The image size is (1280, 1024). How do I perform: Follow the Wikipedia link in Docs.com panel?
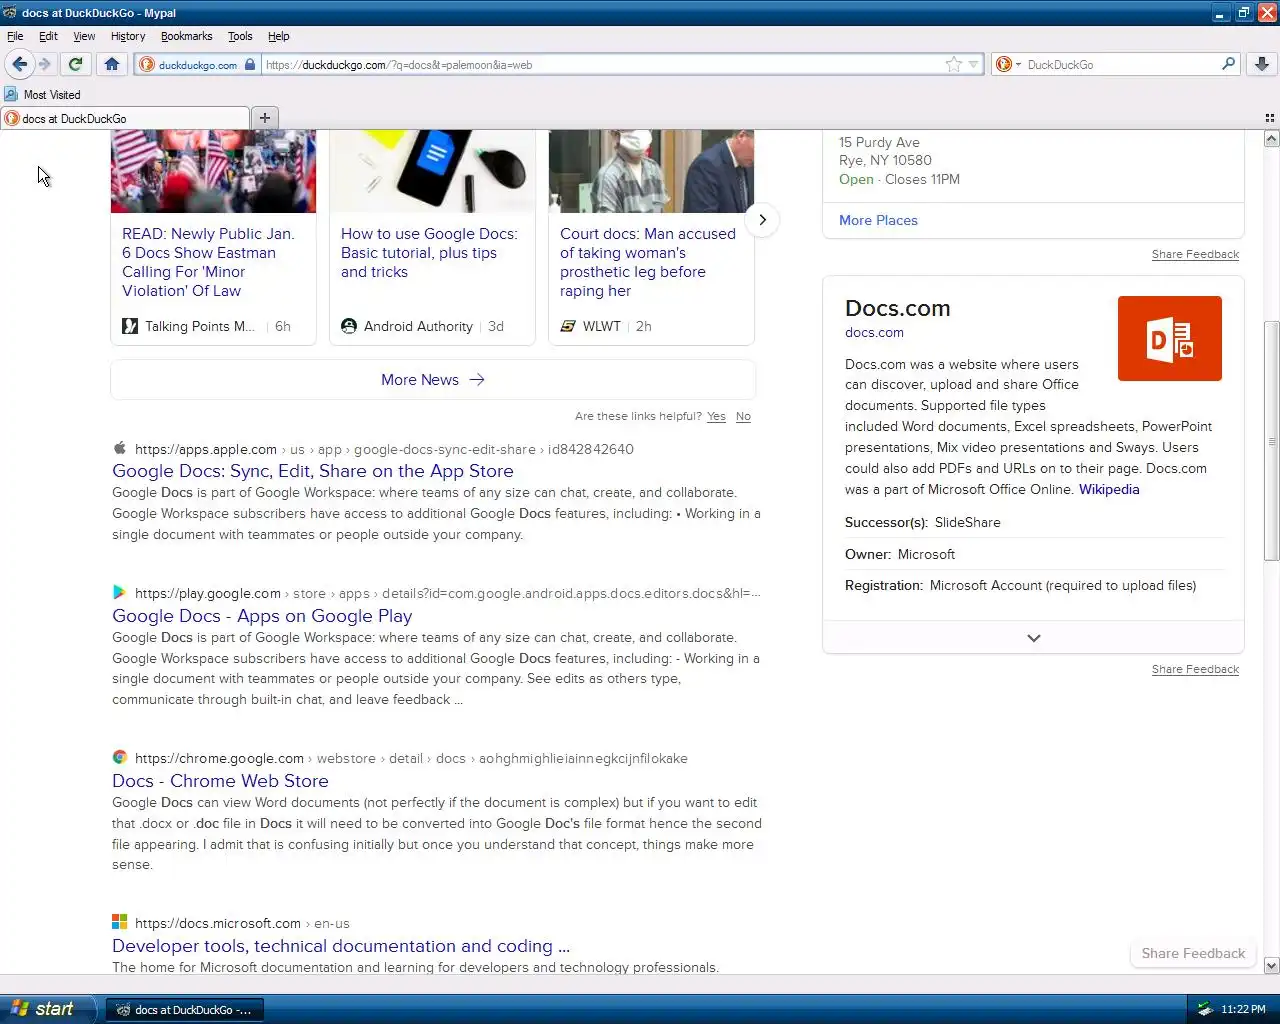pyautogui.click(x=1109, y=489)
